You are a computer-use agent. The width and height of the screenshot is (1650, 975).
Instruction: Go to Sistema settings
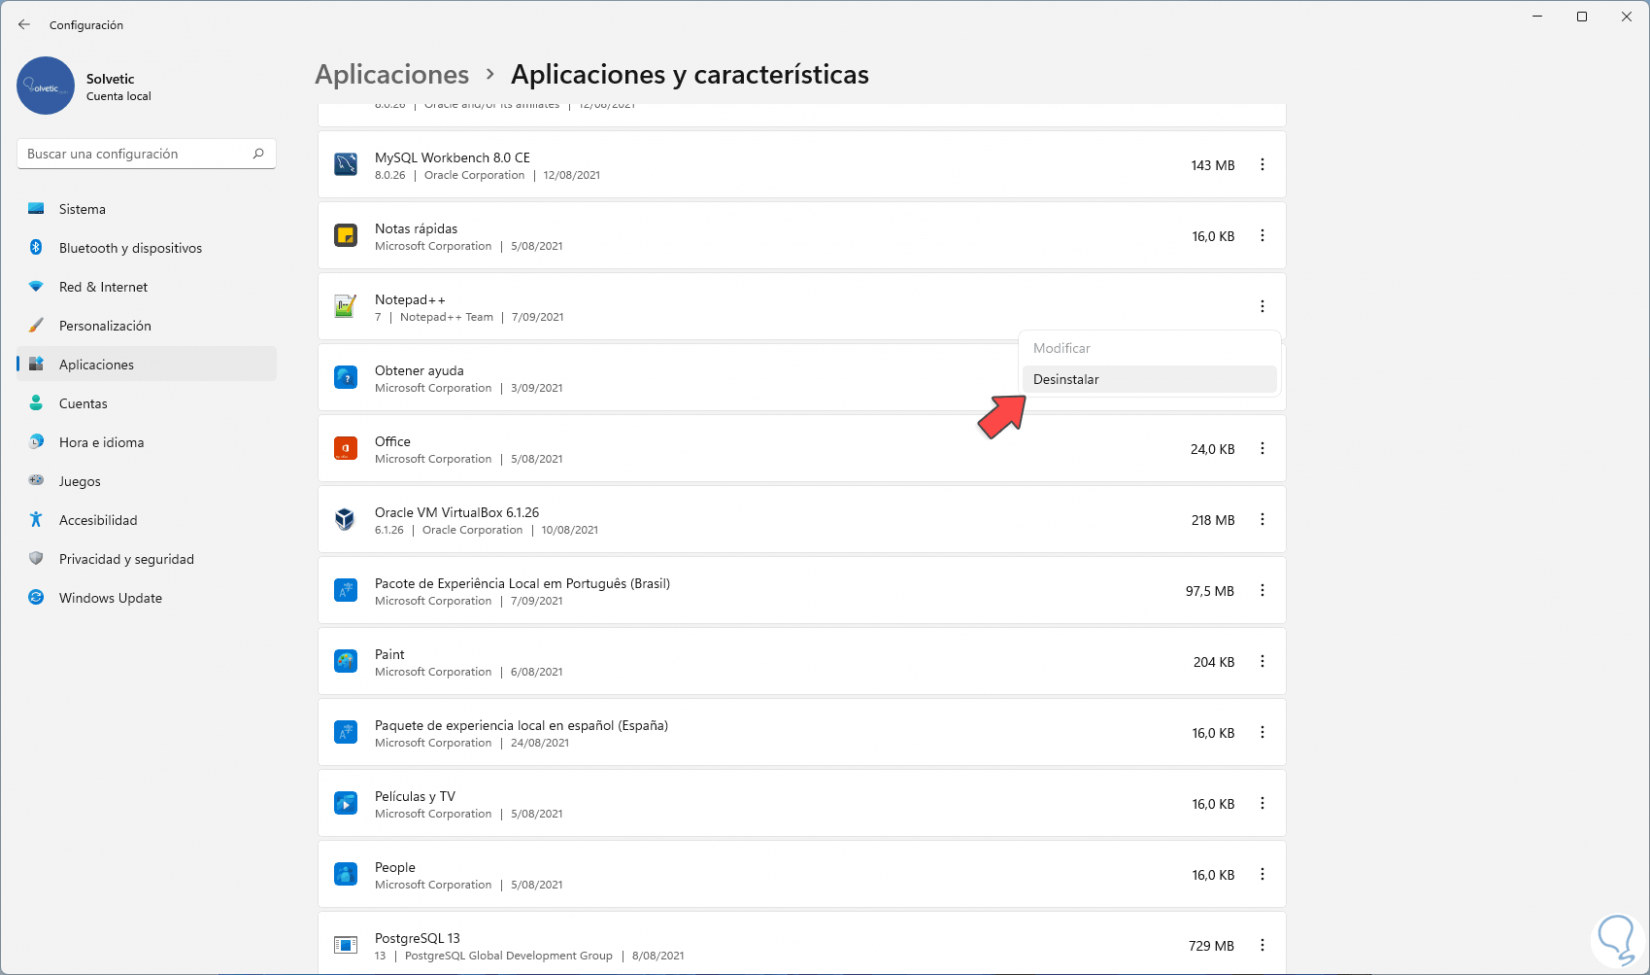click(146, 209)
